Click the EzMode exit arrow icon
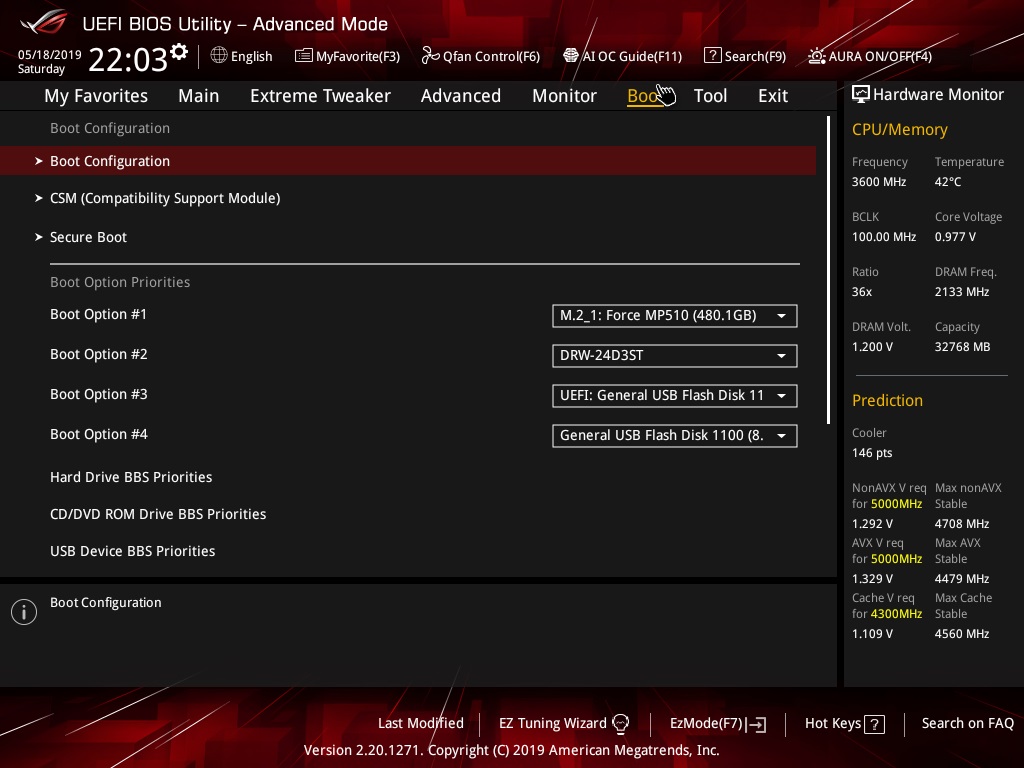 pos(756,724)
